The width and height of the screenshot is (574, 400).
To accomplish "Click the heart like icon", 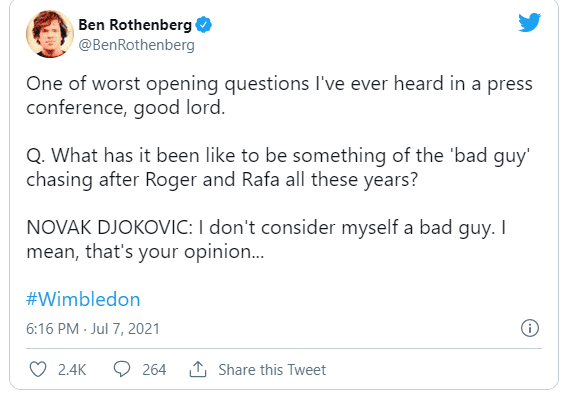I will pos(38,369).
